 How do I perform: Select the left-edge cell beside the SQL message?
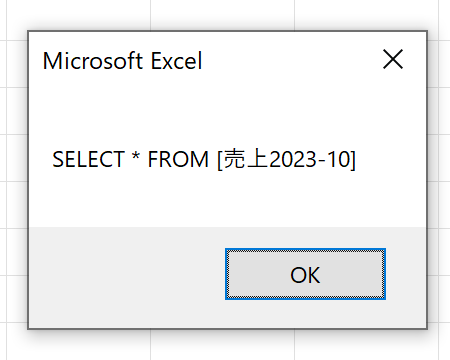coord(17,158)
